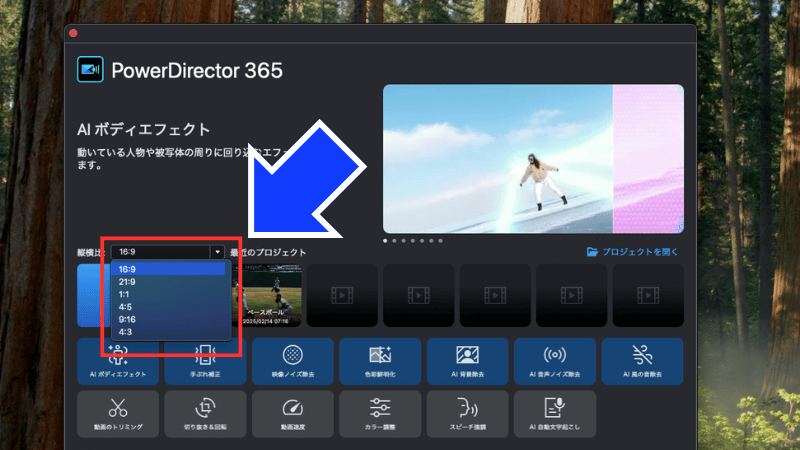Open the スピーチ強調 speech enhance tile
800x450 pixels.
(467, 414)
